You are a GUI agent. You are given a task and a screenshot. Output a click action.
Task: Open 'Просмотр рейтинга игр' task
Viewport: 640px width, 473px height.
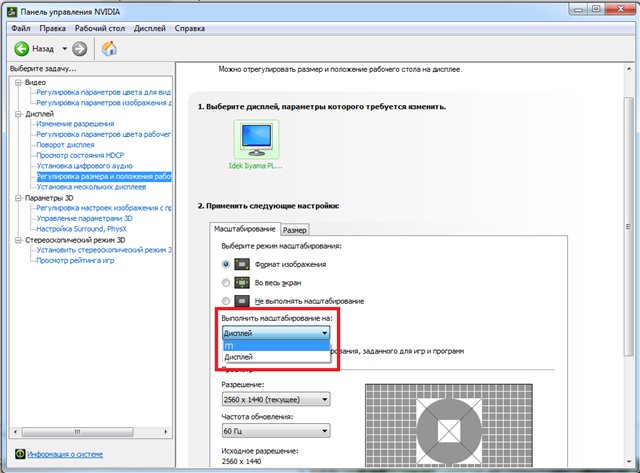click(75, 260)
